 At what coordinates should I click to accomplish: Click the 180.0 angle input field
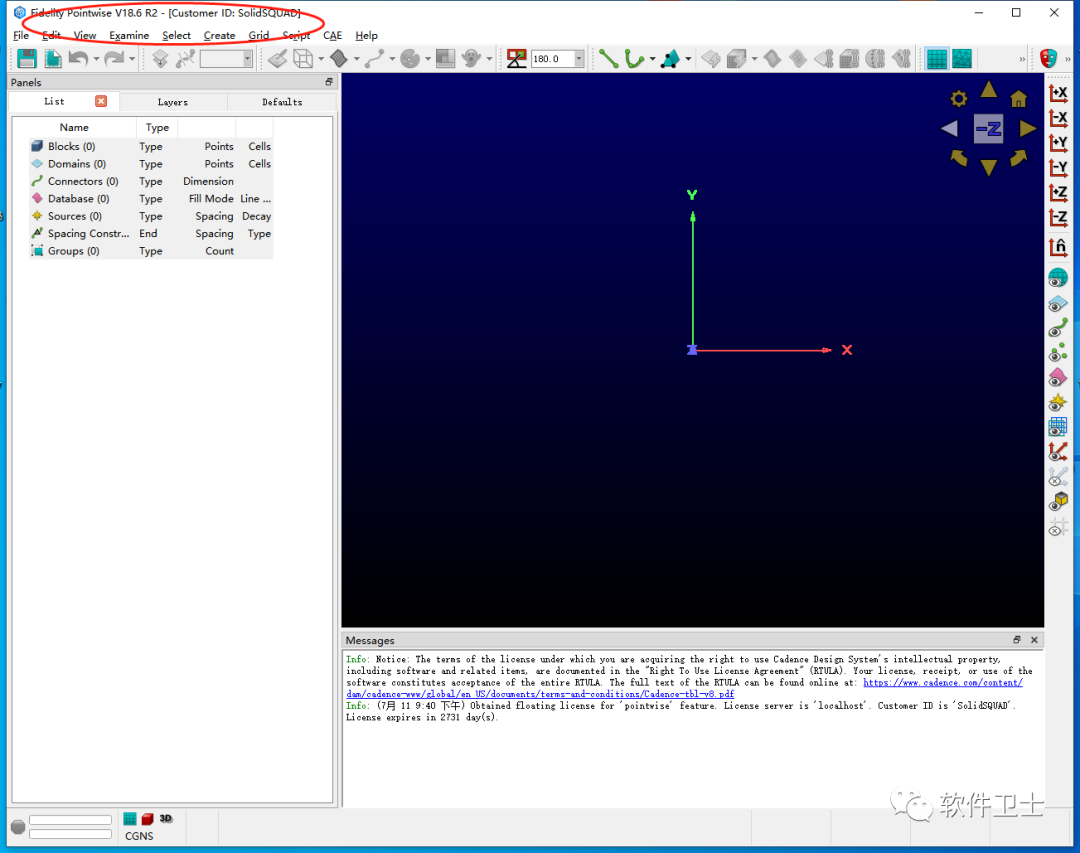pos(552,59)
